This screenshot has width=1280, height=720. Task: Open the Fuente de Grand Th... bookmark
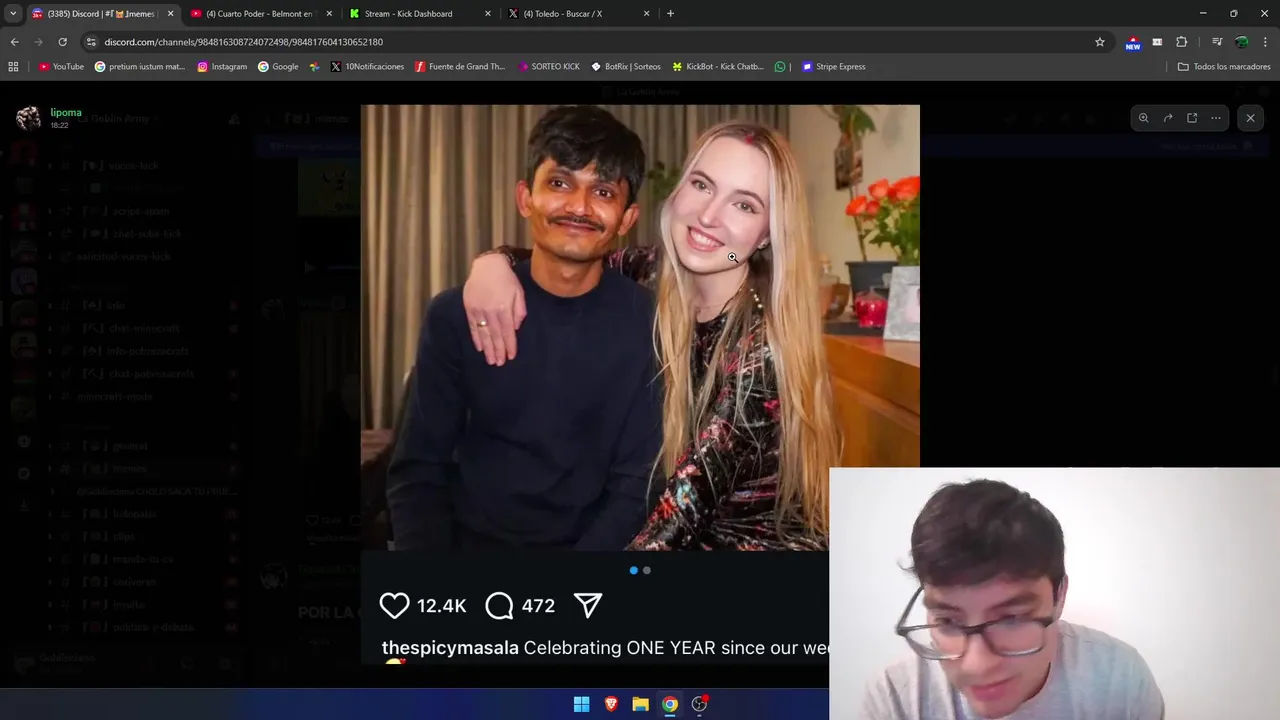pyautogui.click(x=460, y=67)
